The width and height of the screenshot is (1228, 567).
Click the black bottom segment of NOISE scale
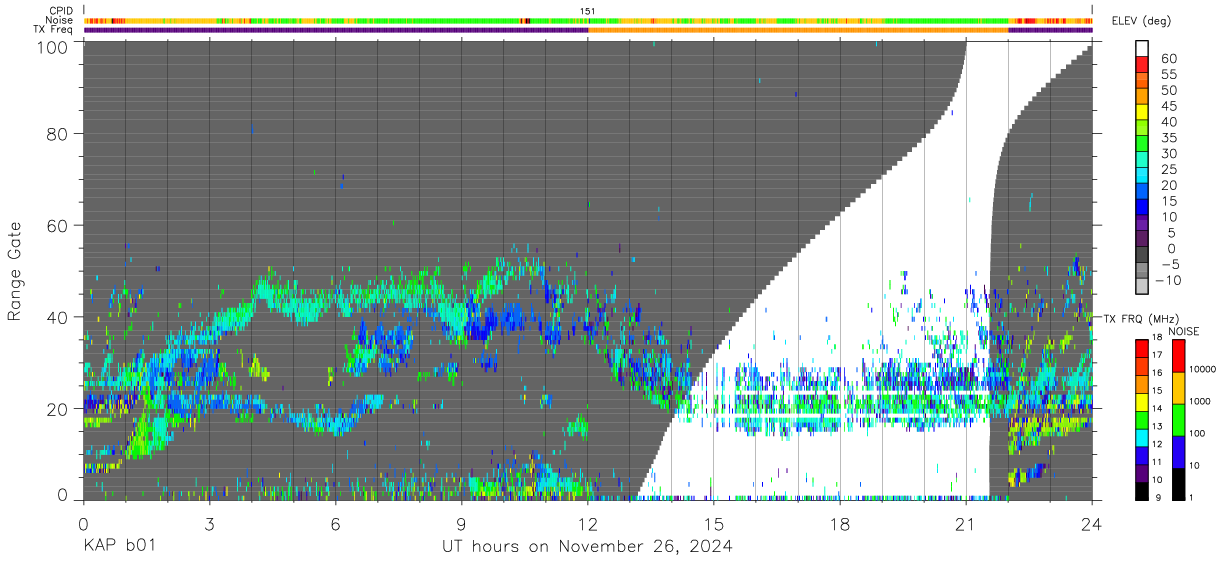point(1178,483)
